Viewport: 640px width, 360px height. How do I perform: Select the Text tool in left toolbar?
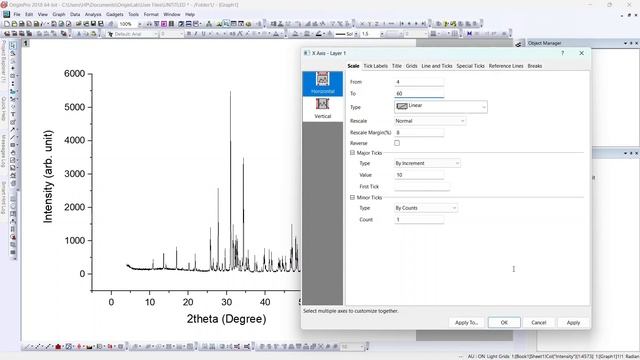13,114
